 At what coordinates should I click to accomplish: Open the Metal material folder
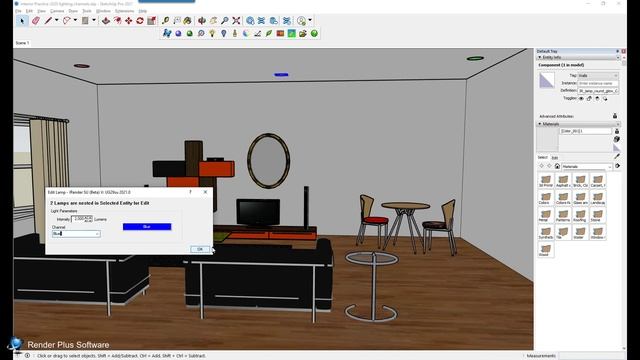[546, 215]
